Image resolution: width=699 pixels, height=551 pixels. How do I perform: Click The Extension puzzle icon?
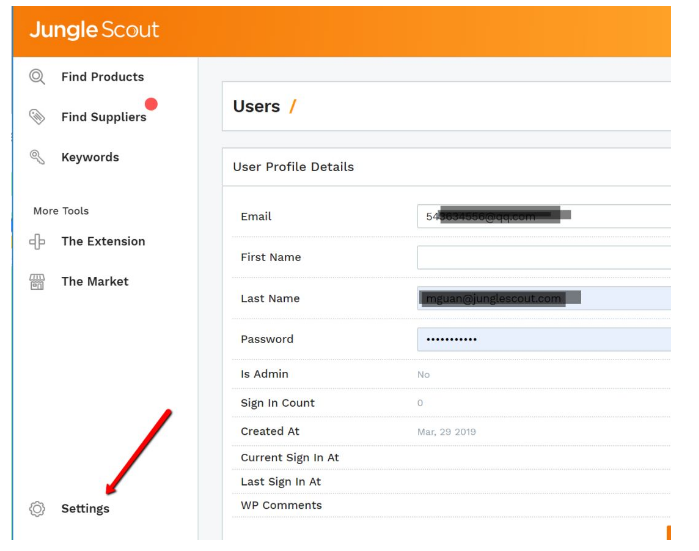(37, 242)
